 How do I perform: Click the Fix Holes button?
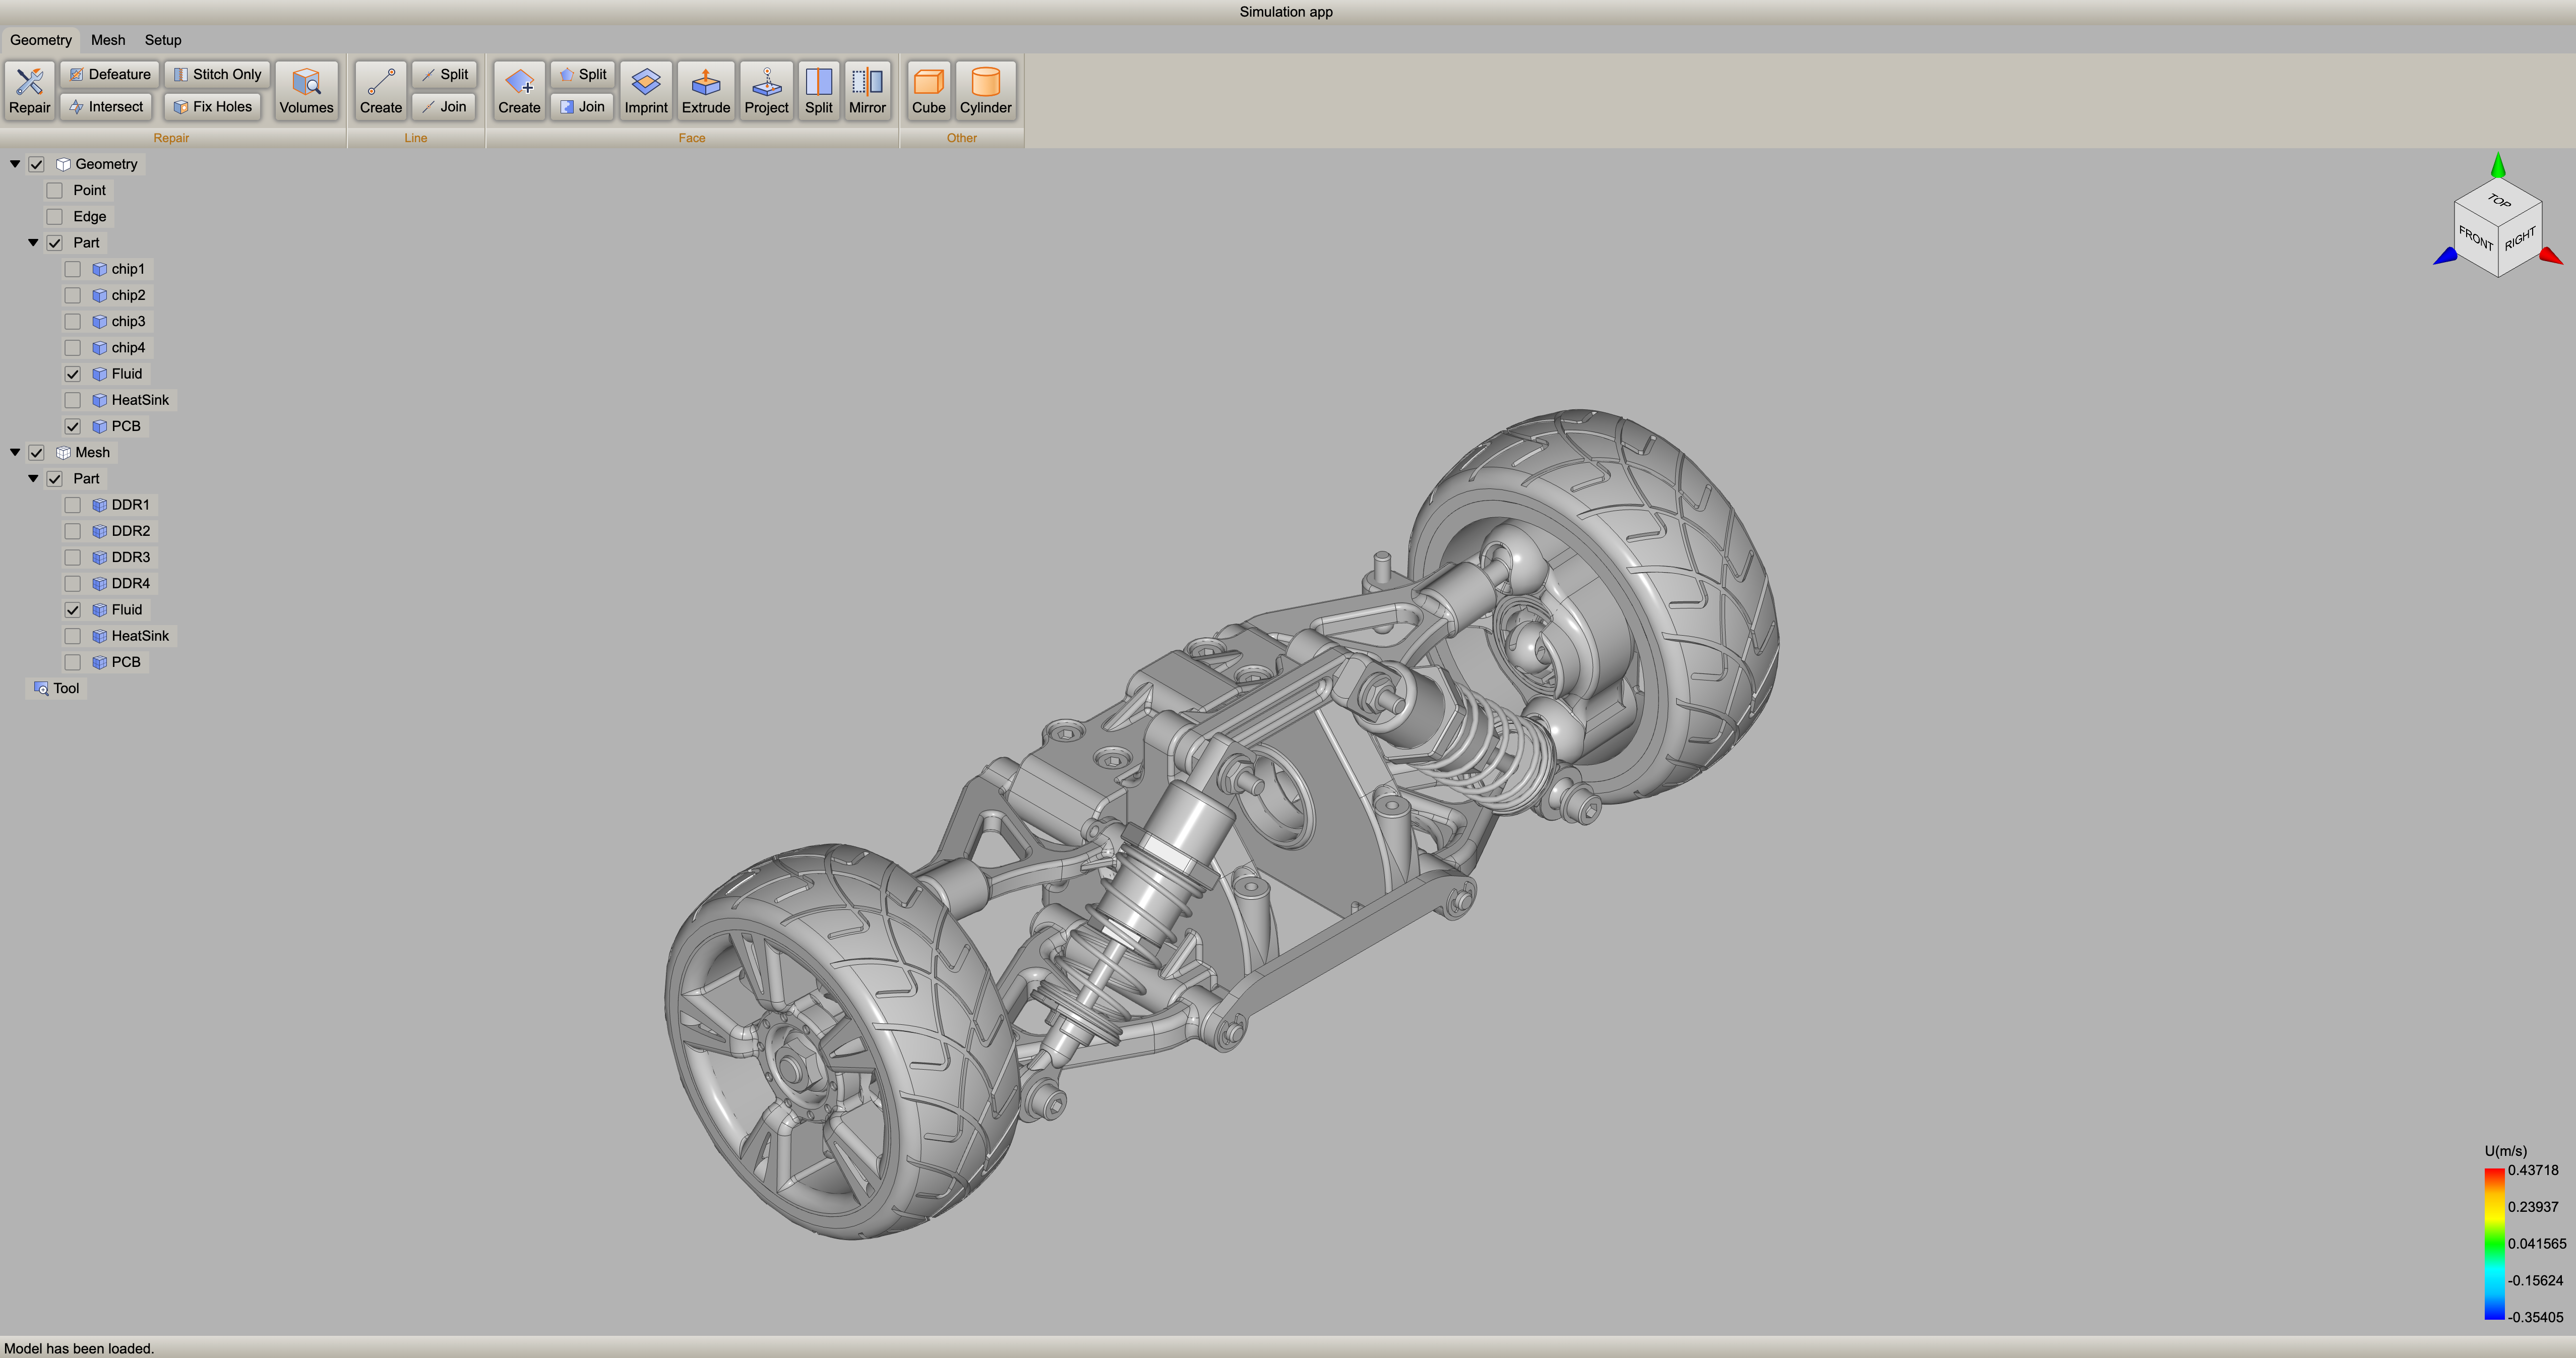[213, 107]
